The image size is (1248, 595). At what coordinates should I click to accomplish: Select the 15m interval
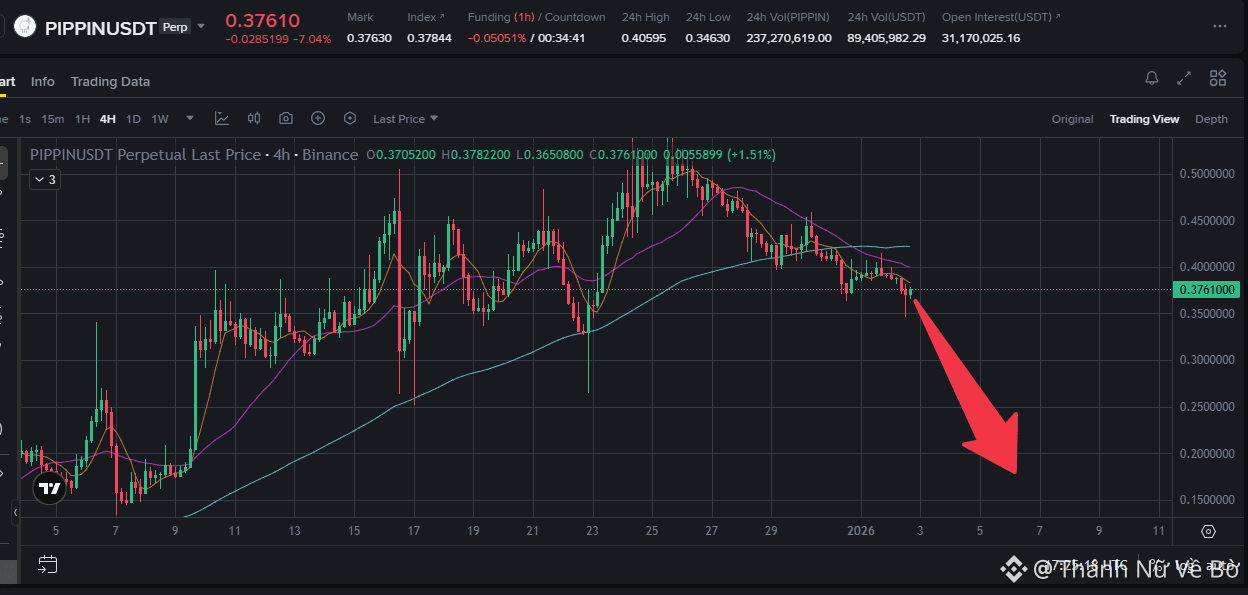pyautogui.click(x=53, y=119)
